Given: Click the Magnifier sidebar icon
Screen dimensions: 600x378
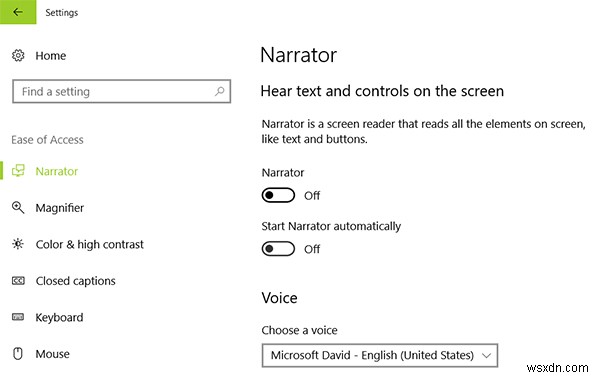Looking at the screenshot, I should coord(18,208).
